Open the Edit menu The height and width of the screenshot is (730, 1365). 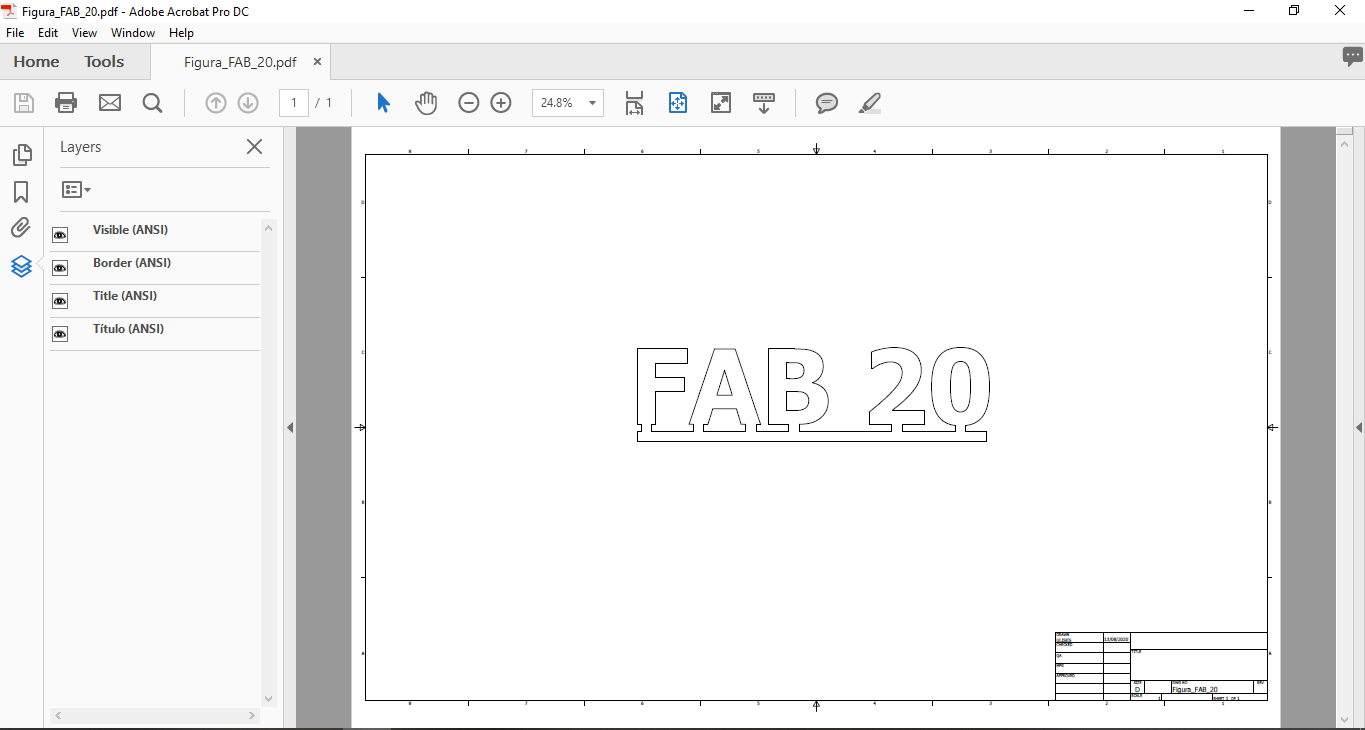(48, 33)
